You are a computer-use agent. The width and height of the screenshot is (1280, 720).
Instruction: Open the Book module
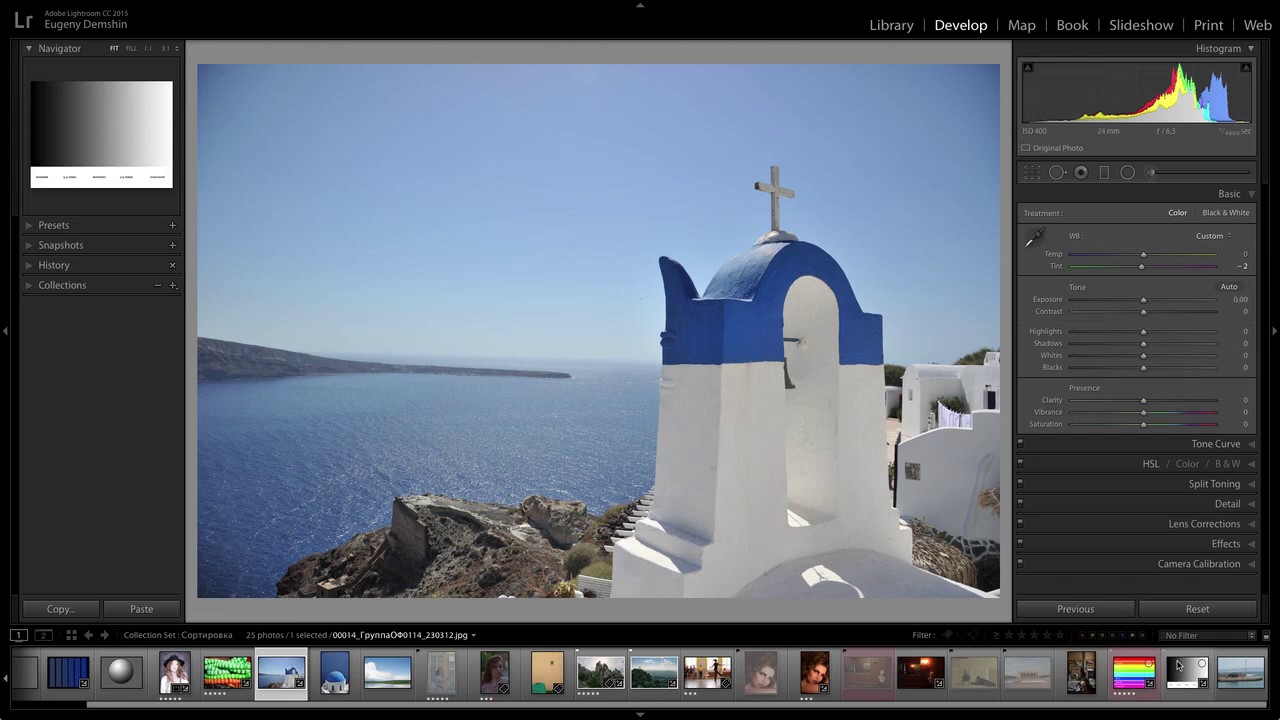tap(1072, 25)
